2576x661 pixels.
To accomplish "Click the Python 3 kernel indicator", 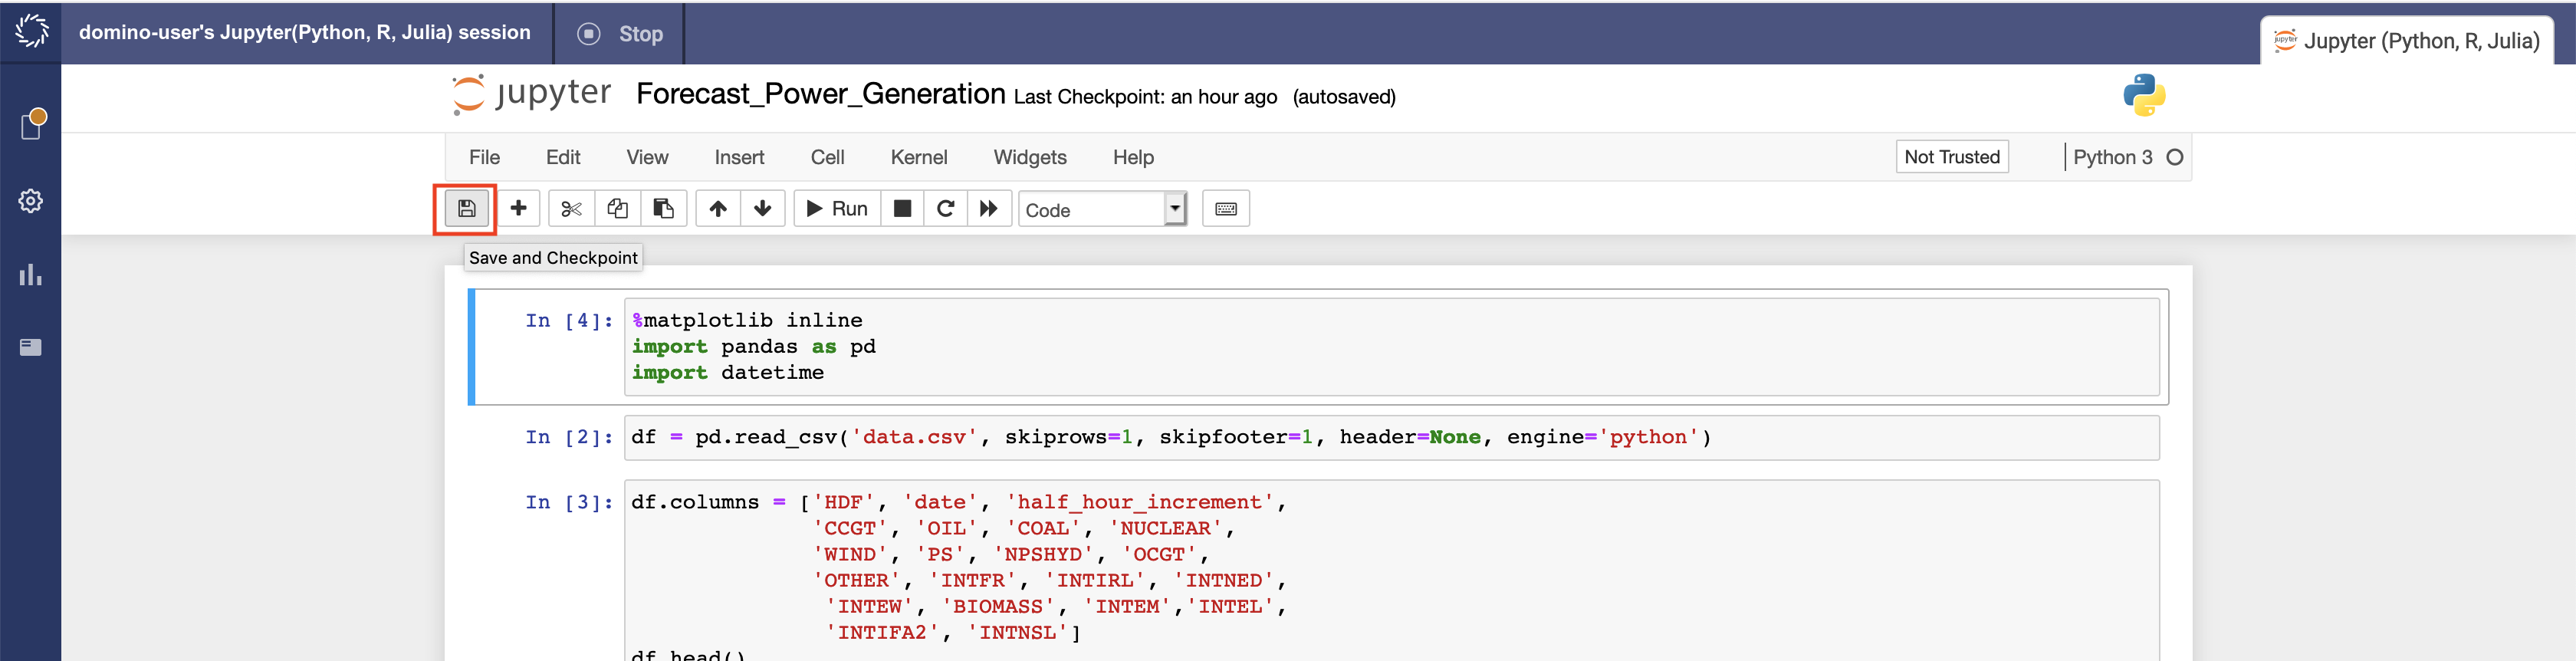I will click(2112, 158).
